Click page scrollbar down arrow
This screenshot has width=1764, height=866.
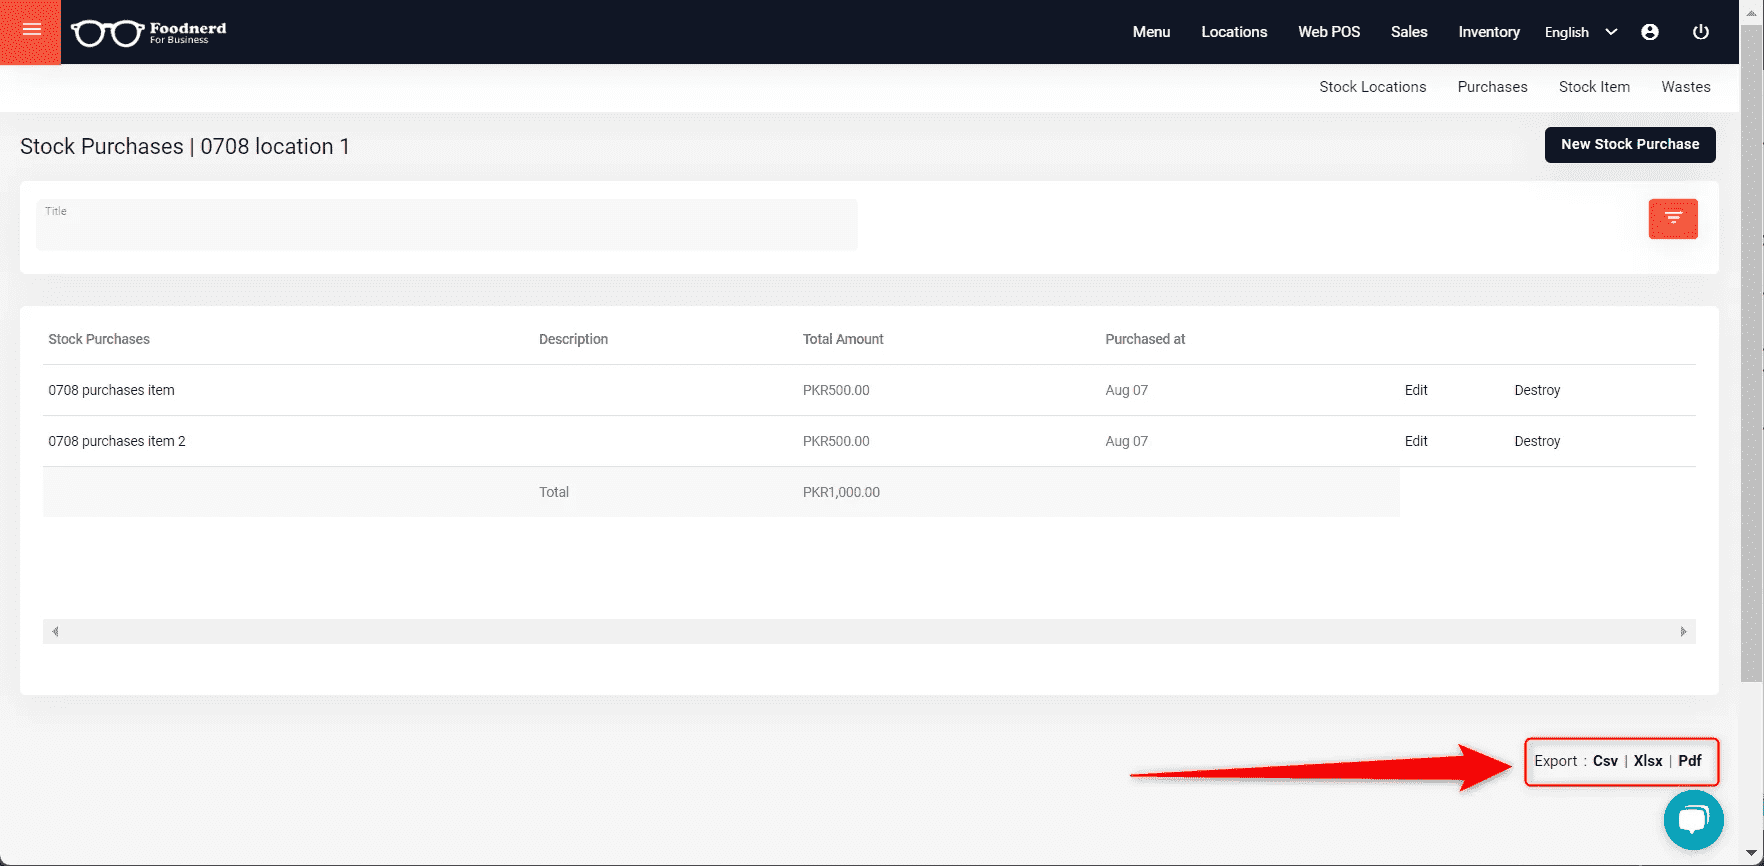[1751, 853]
